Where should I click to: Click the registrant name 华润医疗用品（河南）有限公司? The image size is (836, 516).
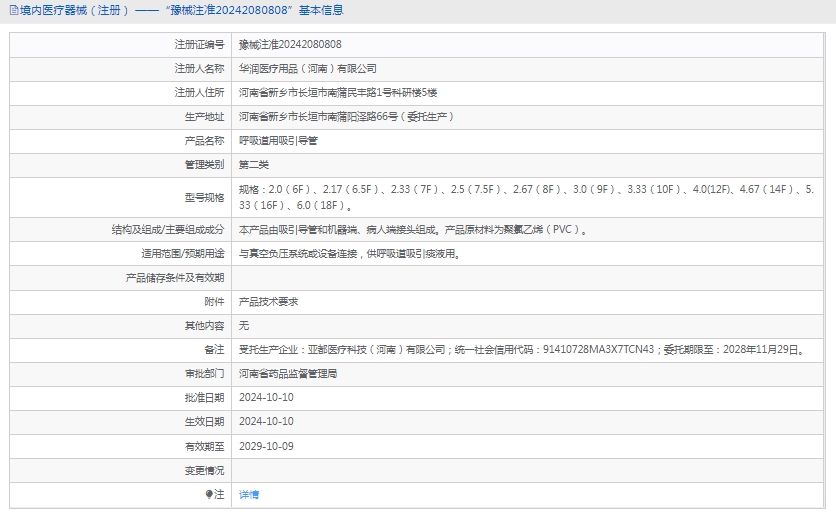308,69
